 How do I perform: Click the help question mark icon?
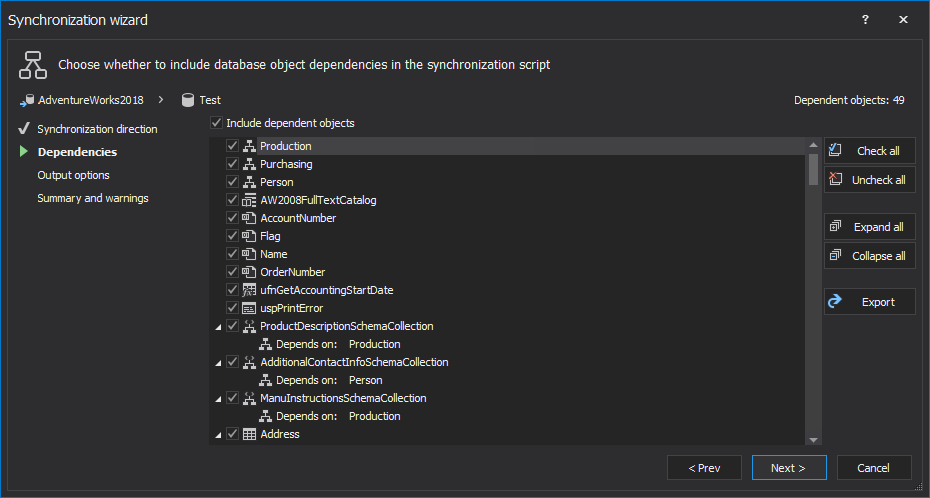865,20
